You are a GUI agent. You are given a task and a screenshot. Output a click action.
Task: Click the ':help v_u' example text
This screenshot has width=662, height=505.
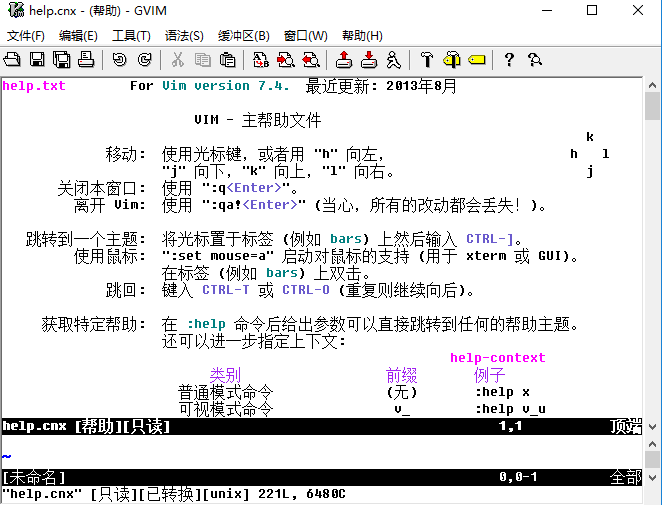(x=510, y=409)
